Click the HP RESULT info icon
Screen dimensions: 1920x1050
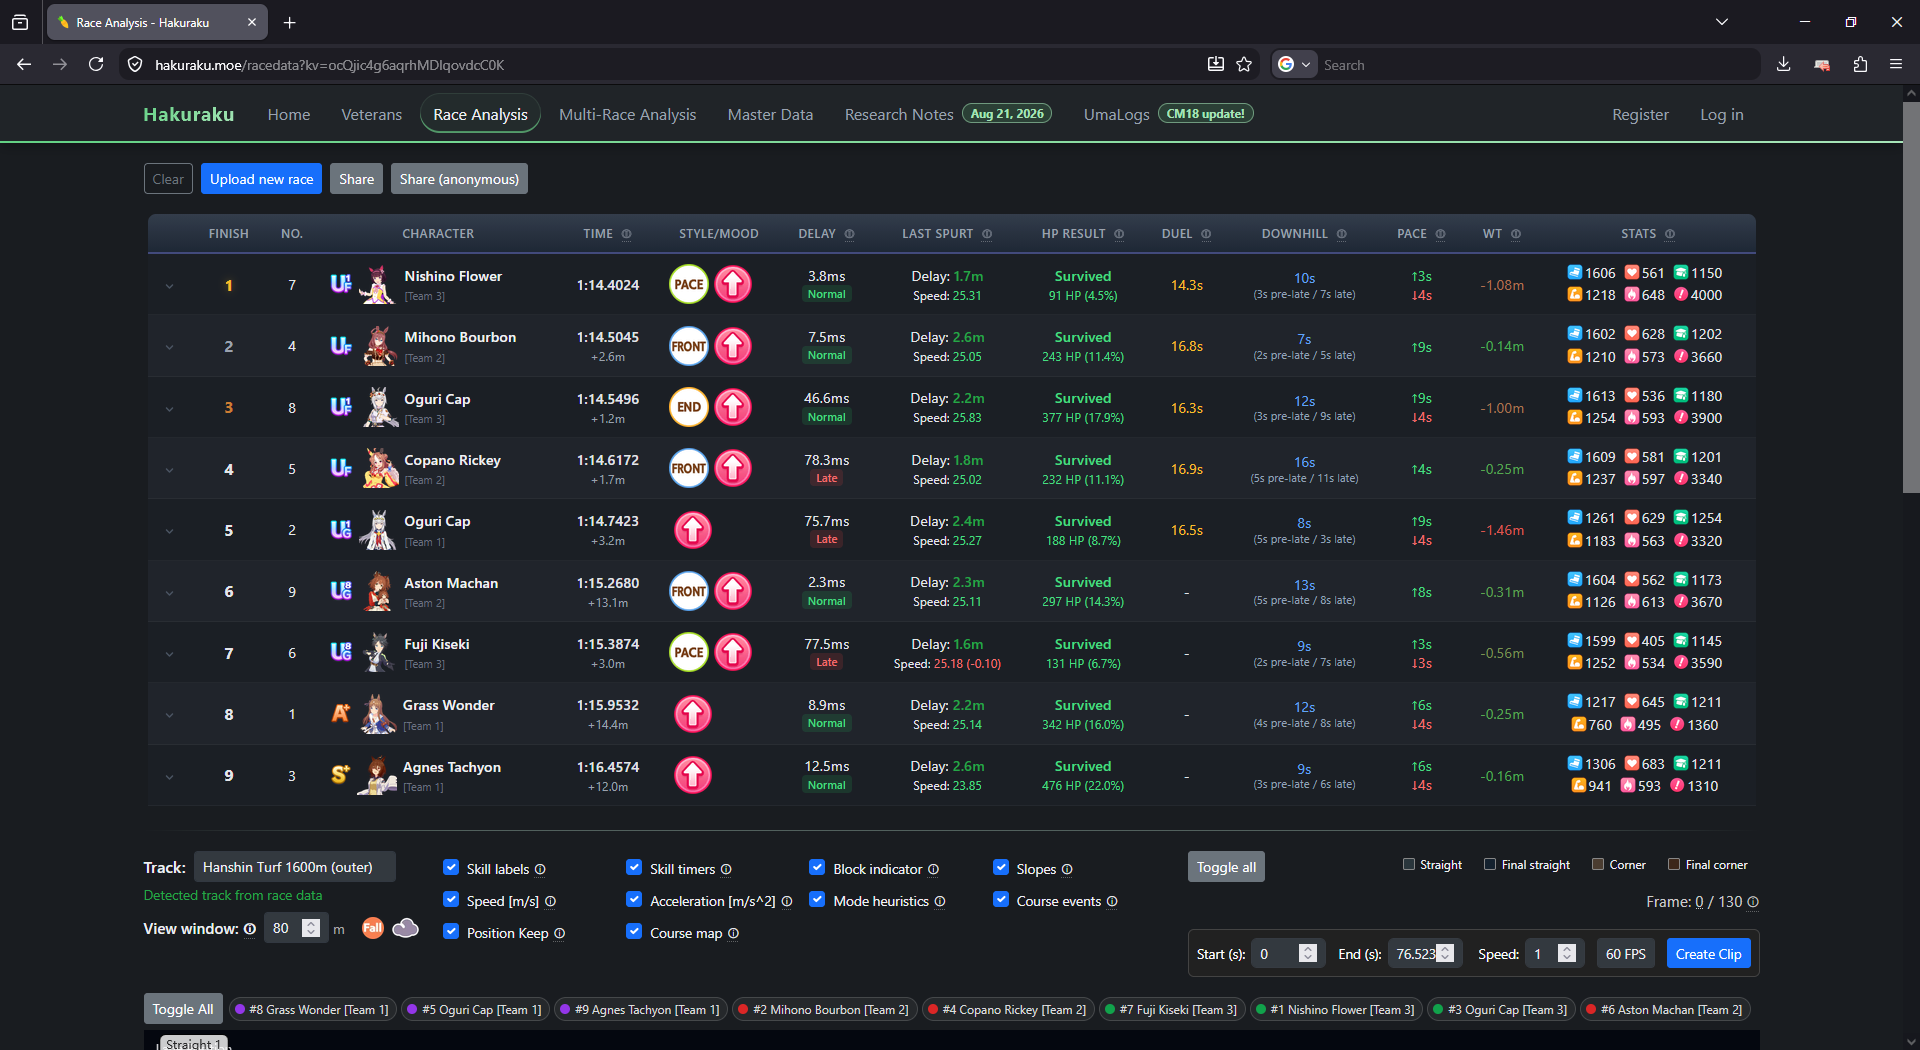(1119, 234)
